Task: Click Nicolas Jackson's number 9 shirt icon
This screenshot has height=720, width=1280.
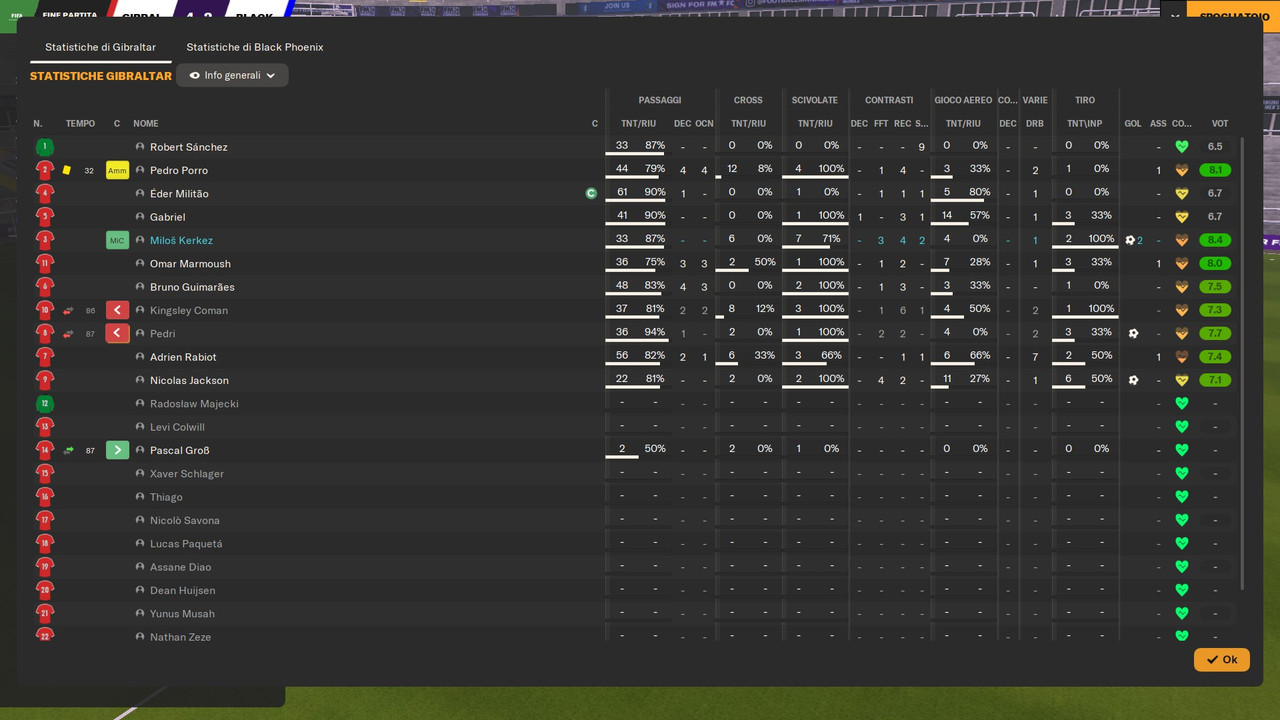Action: [x=44, y=380]
